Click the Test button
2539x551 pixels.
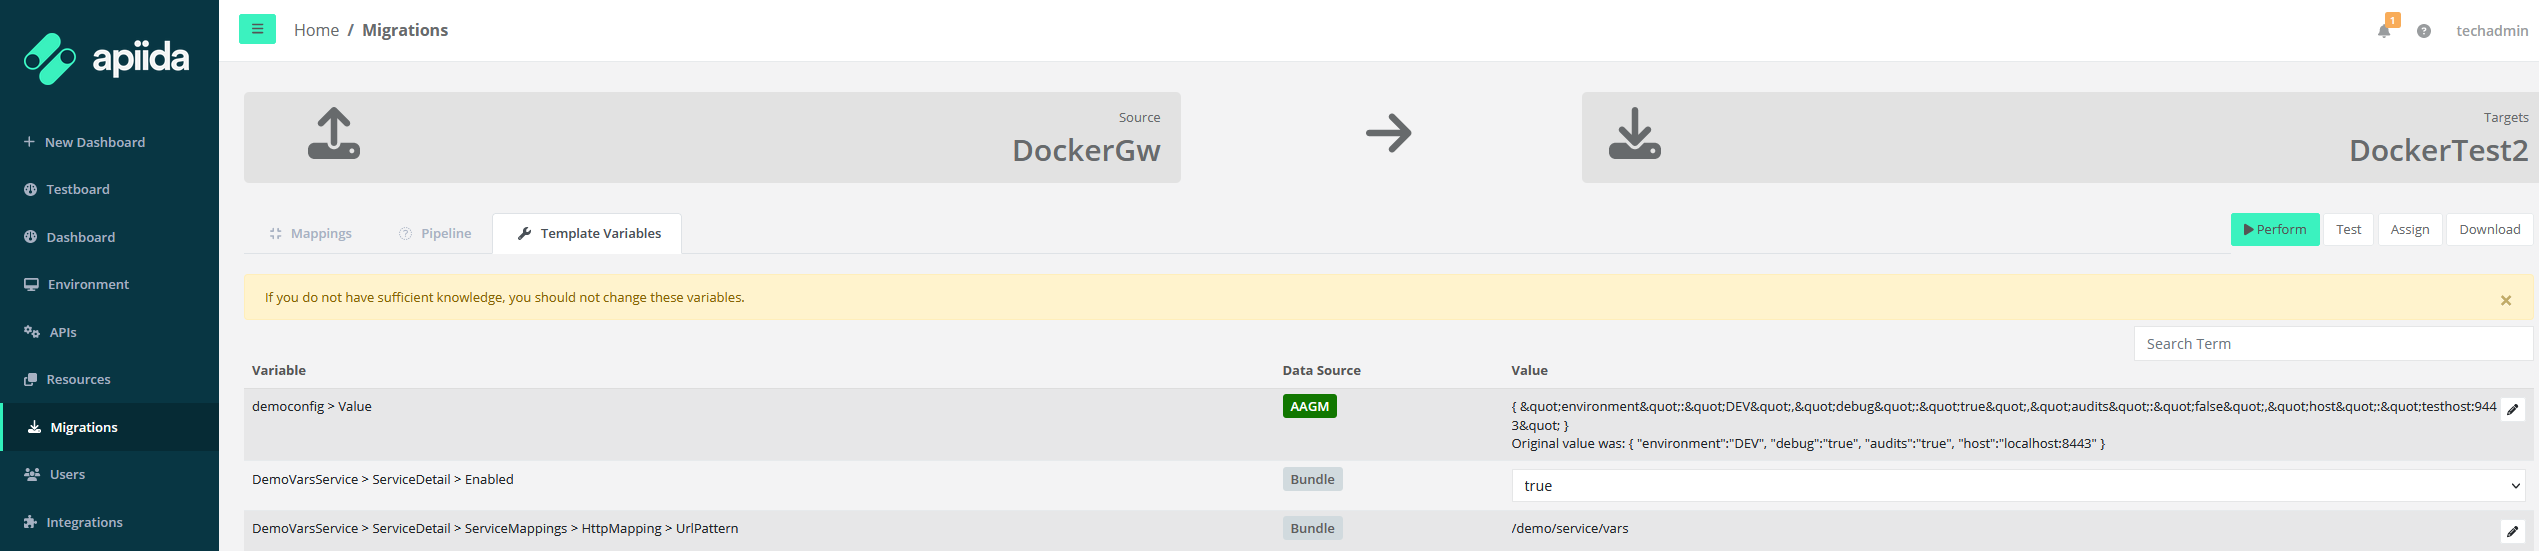click(2348, 229)
